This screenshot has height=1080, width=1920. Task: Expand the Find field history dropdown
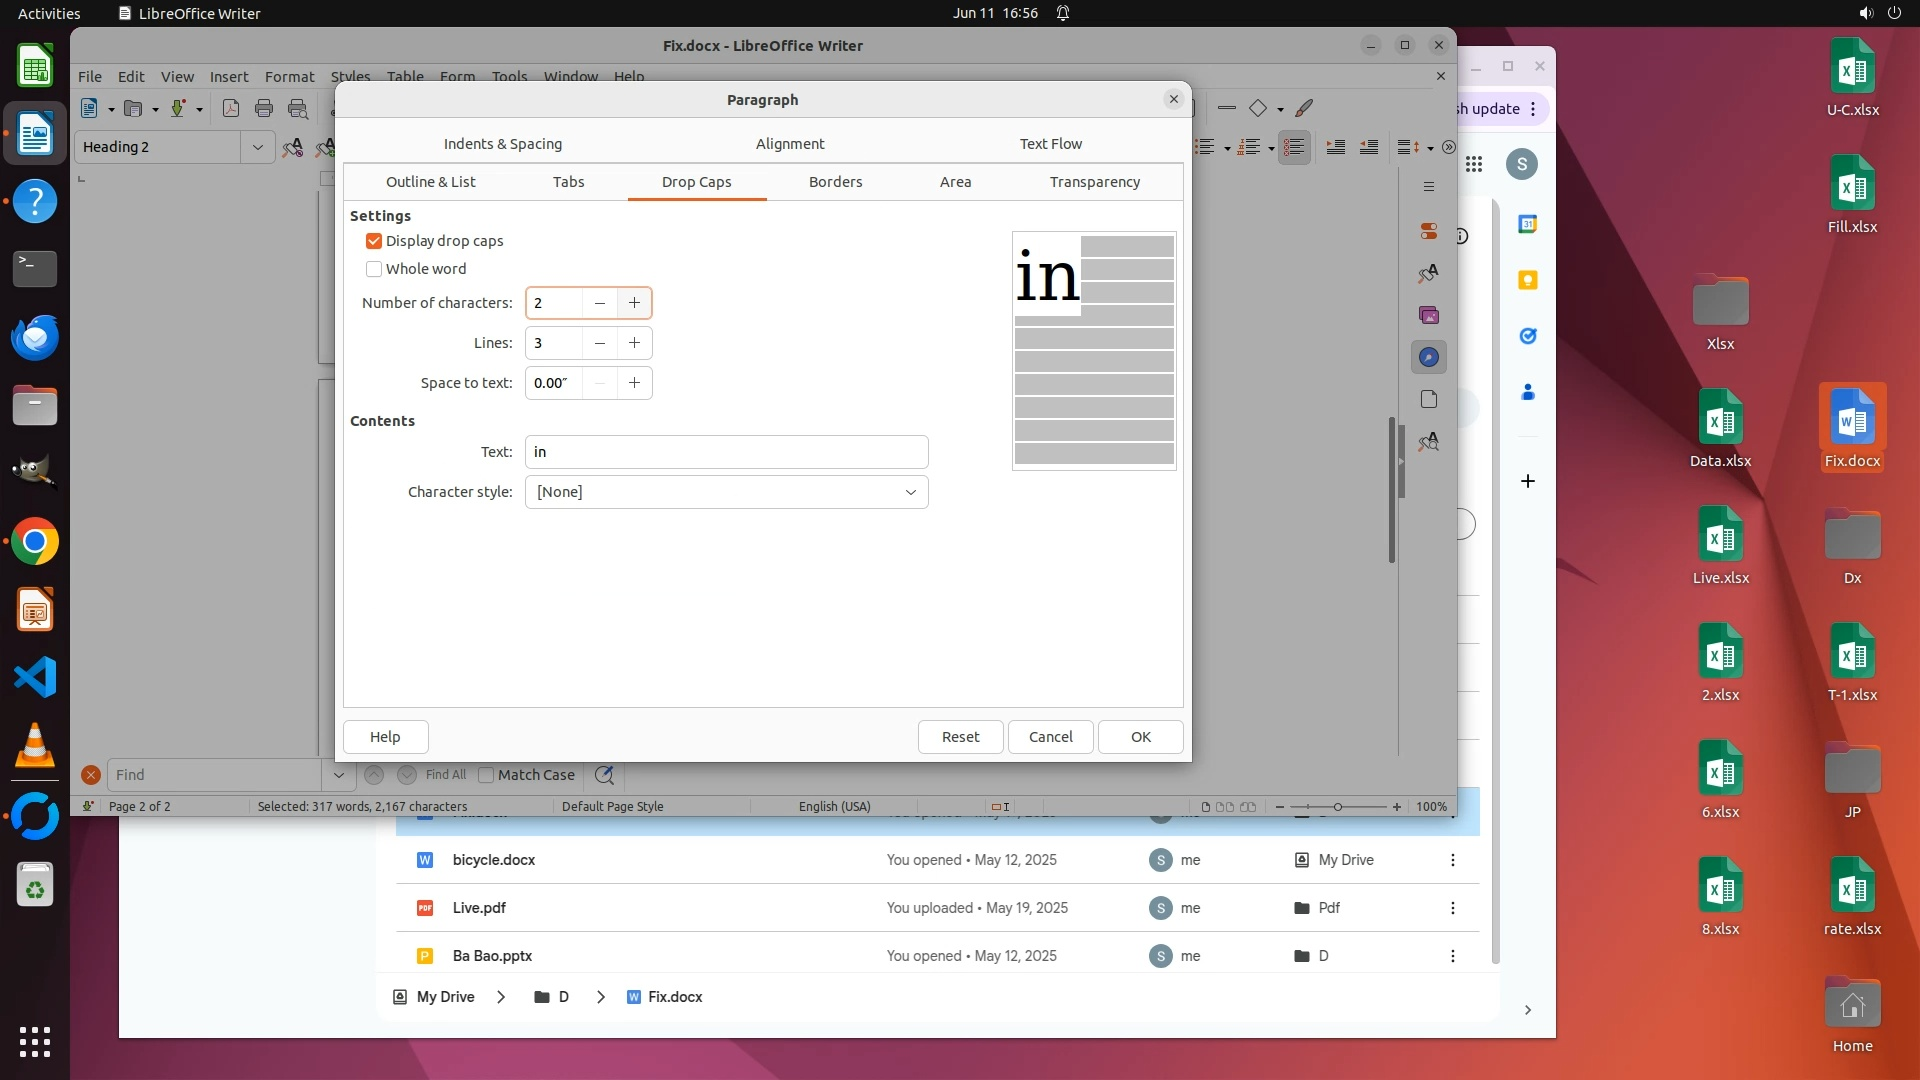click(338, 775)
